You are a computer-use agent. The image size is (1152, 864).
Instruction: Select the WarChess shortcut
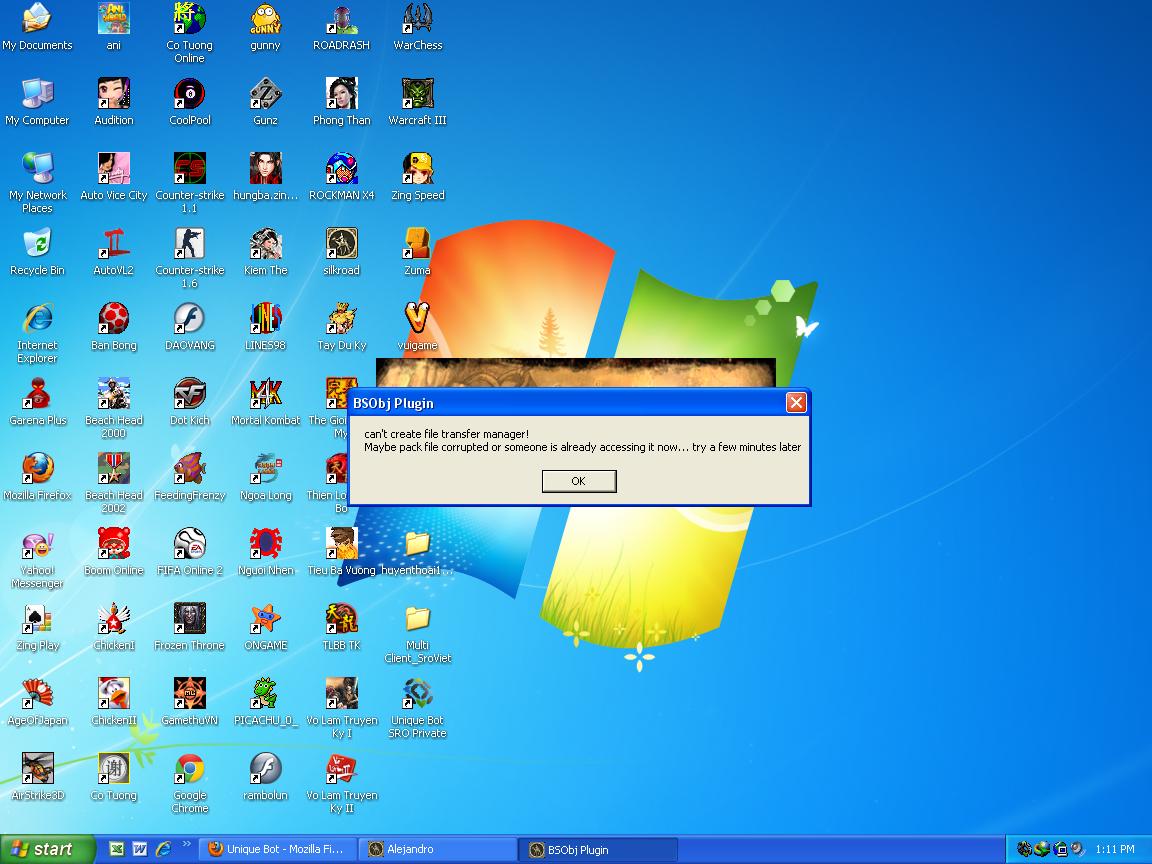tap(417, 28)
